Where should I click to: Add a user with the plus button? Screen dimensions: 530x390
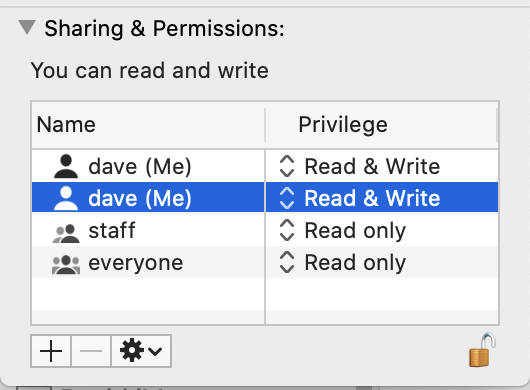click(51, 351)
